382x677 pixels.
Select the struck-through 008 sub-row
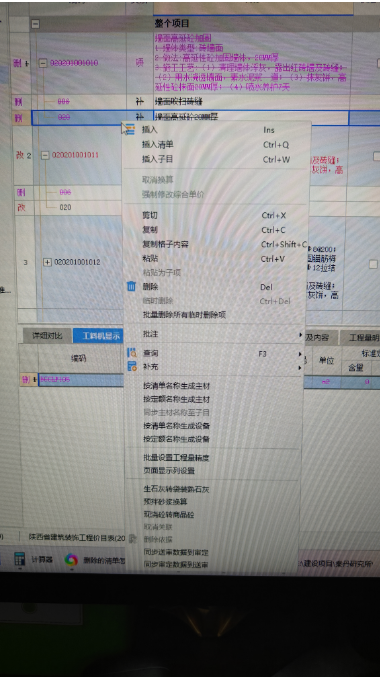63,102
